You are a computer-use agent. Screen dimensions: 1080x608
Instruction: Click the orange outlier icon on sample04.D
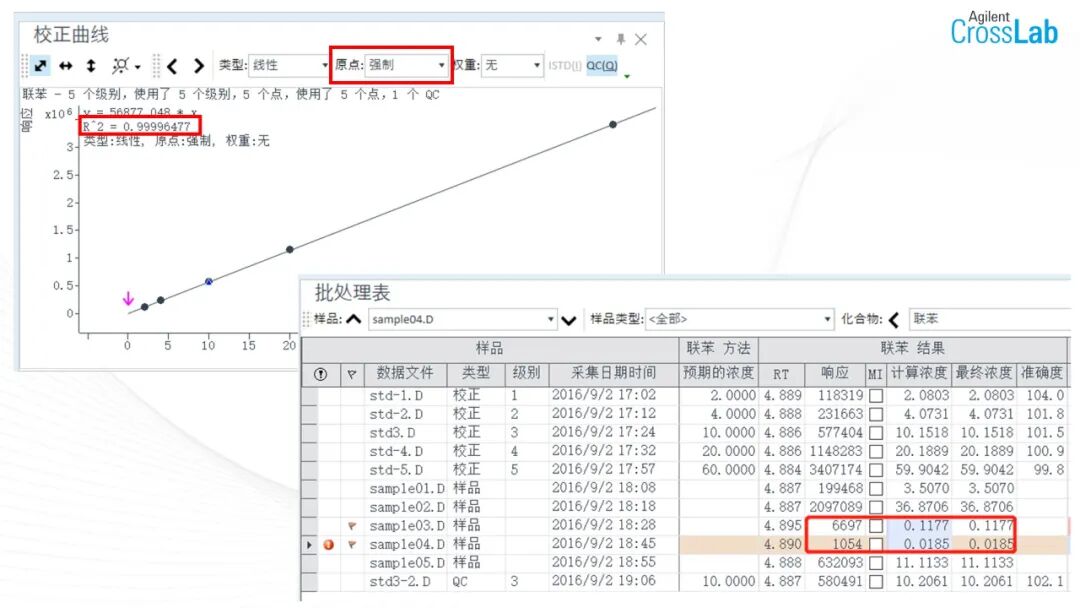click(329, 545)
